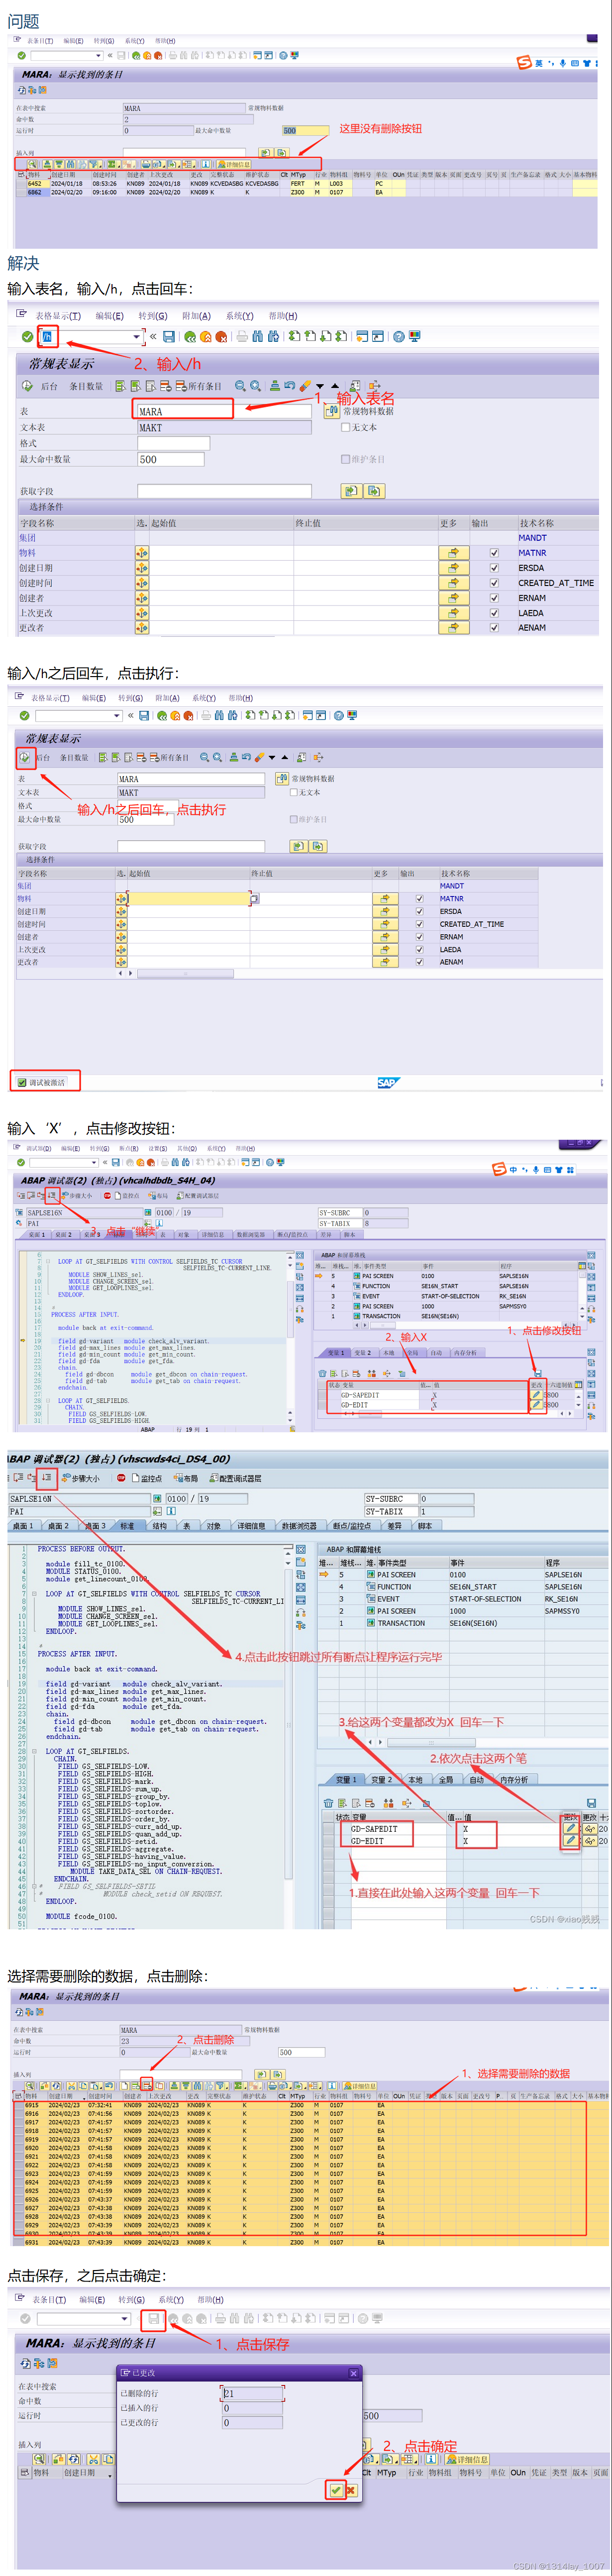The height and width of the screenshot is (2576, 612).
Task: Click 物料 multiple-selection arrow in /h screen
Action: [x=453, y=553]
